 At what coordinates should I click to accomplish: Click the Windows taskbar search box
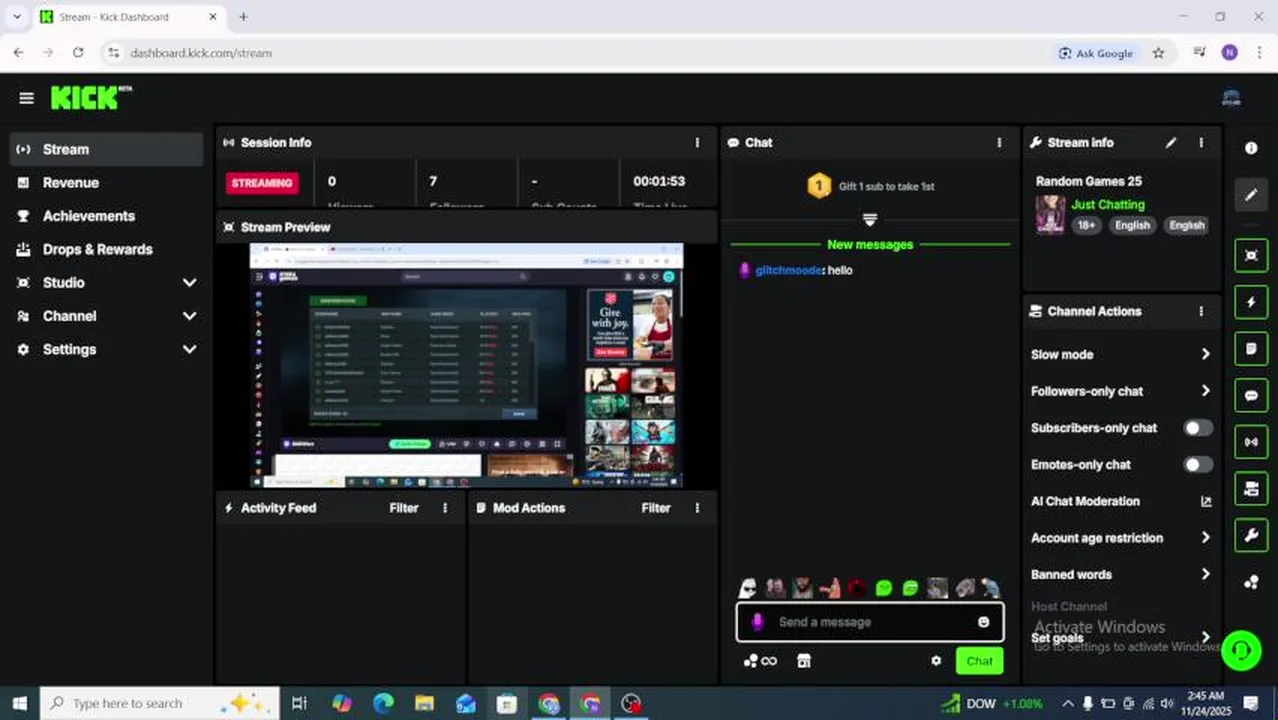[x=160, y=703]
